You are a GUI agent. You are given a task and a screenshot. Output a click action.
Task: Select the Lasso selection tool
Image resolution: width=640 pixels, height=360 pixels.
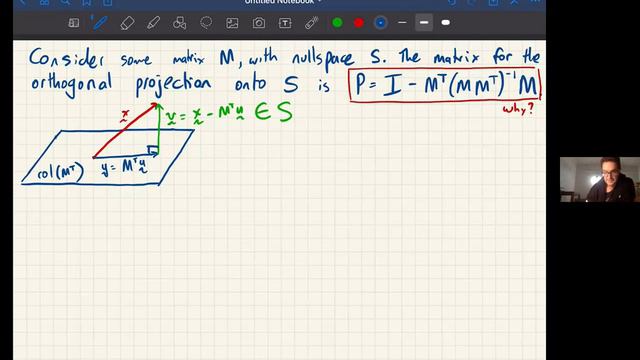[x=206, y=23]
